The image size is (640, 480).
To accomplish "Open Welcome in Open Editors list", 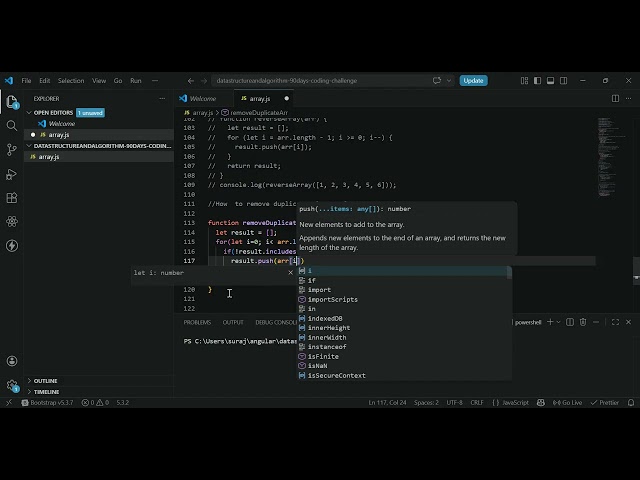I will (99, 124).
